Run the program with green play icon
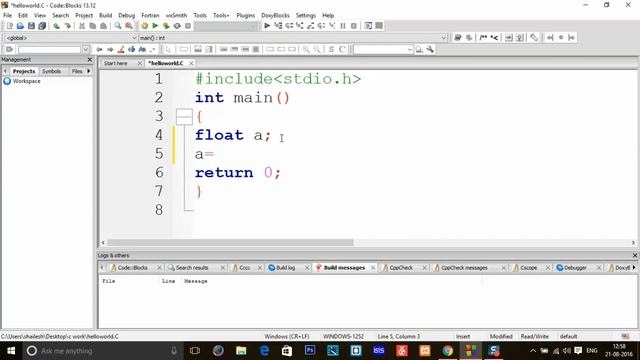The image size is (640, 360). point(155,26)
